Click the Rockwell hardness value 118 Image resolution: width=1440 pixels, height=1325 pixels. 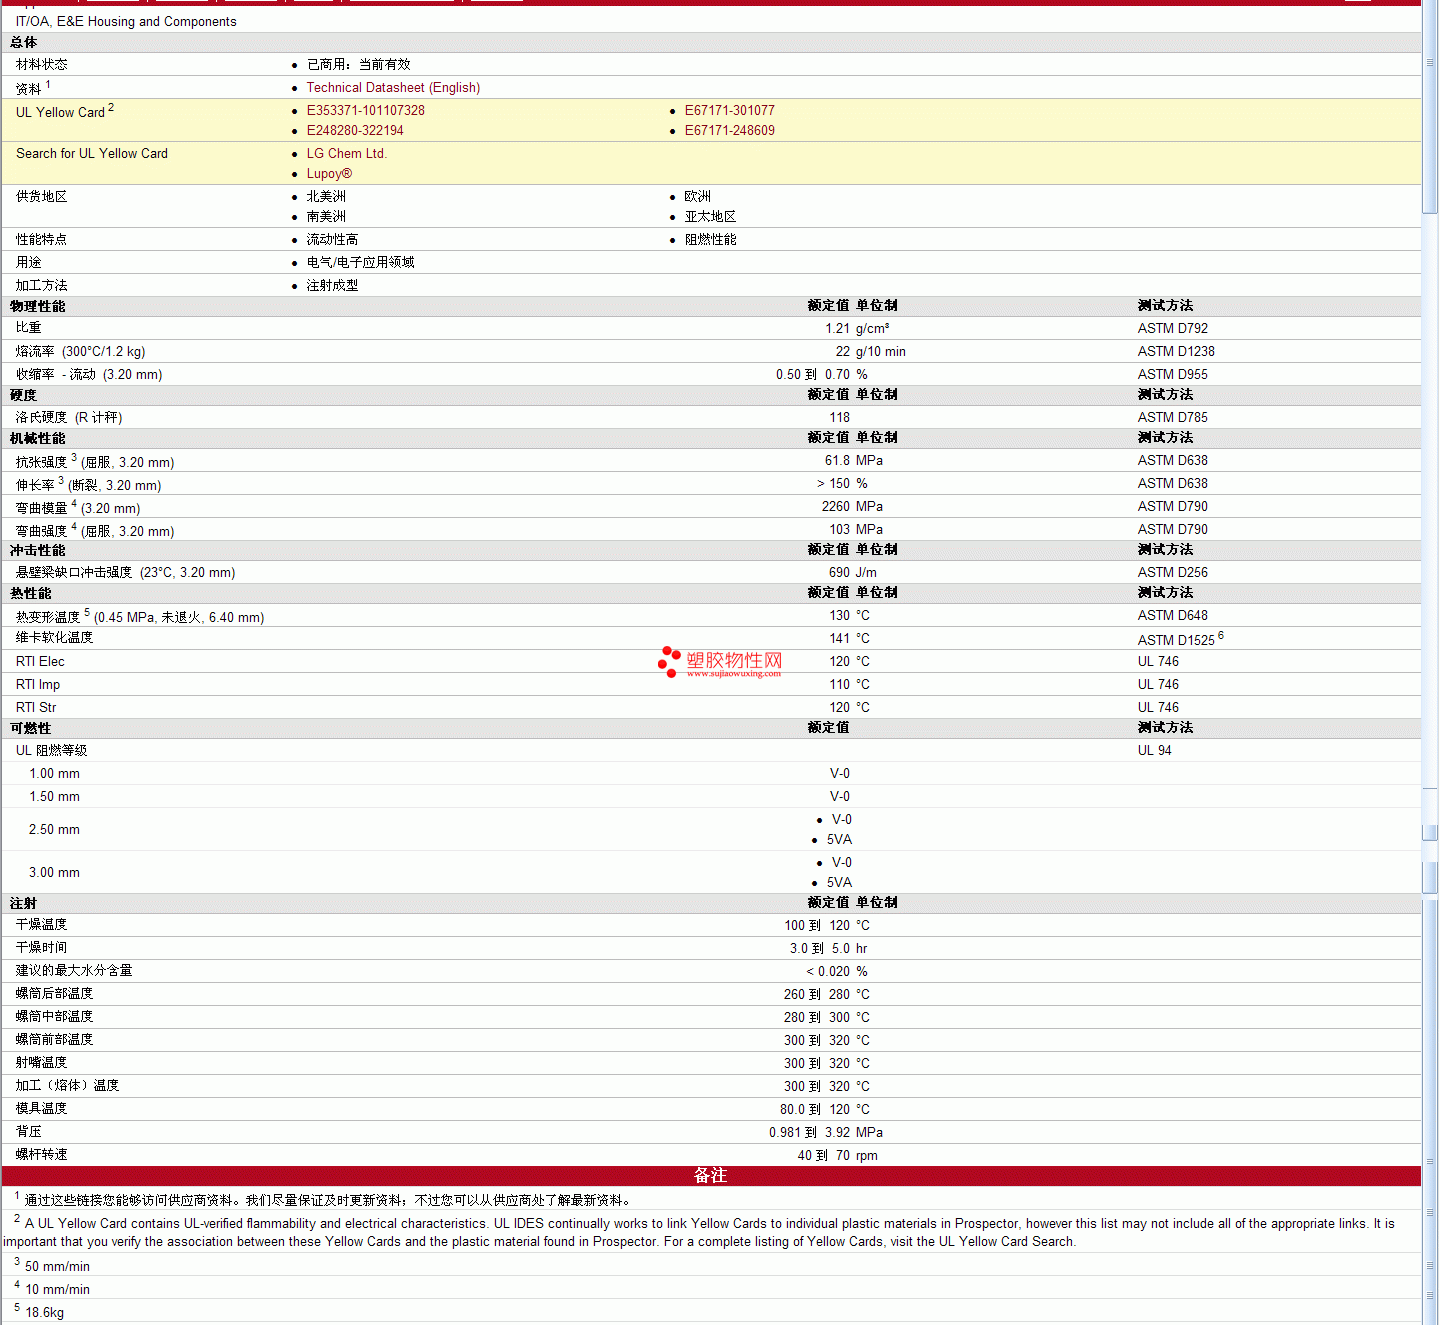coord(839,418)
